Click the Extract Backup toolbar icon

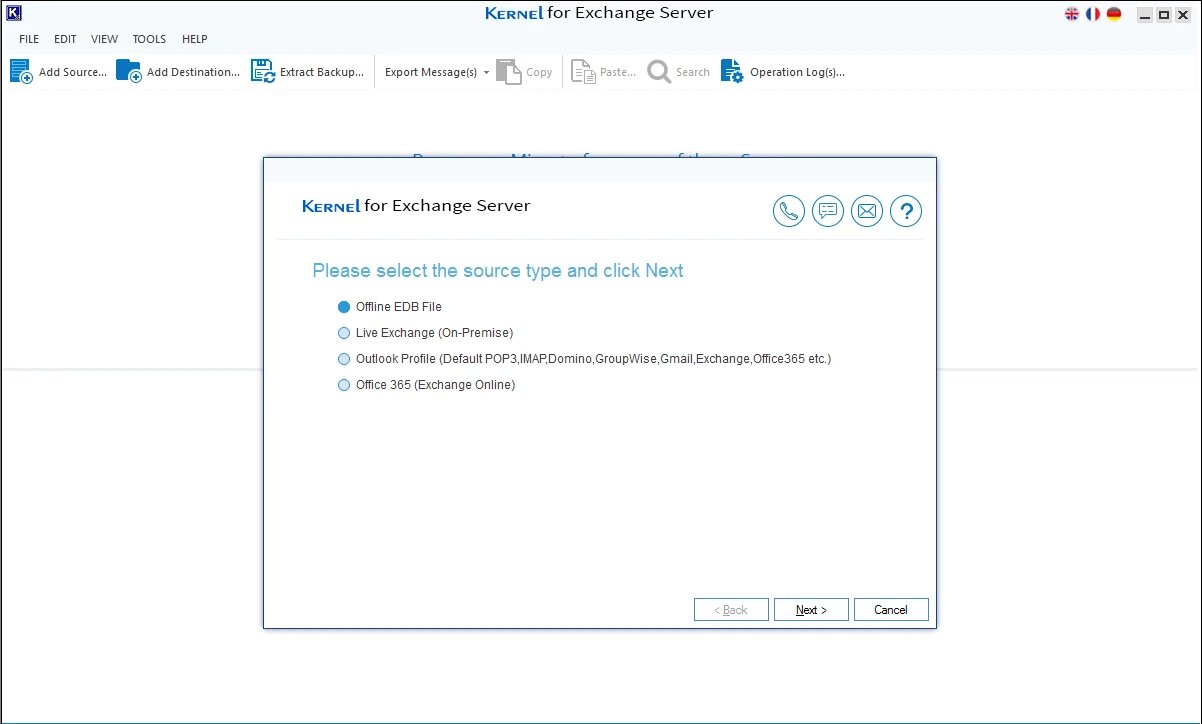pyautogui.click(x=263, y=72)
